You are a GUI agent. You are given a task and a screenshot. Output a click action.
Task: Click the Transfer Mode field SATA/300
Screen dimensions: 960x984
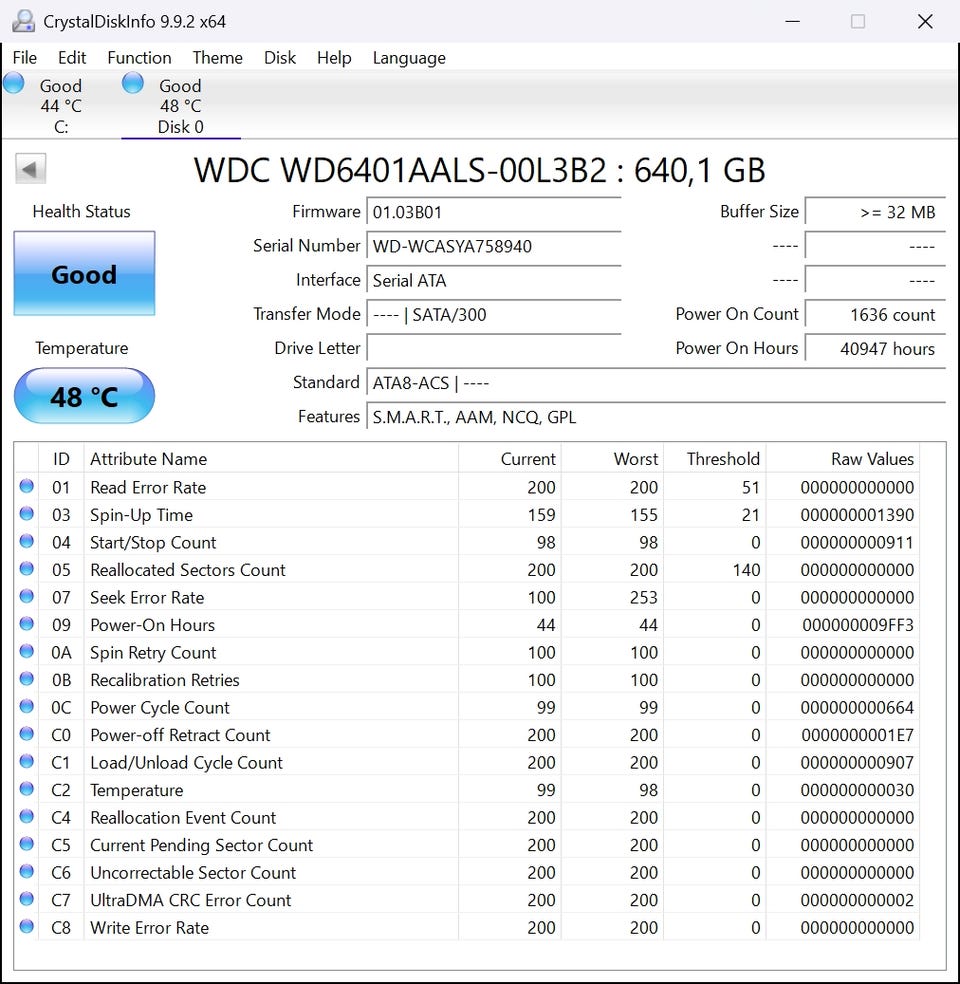click(x=494, y=314)
